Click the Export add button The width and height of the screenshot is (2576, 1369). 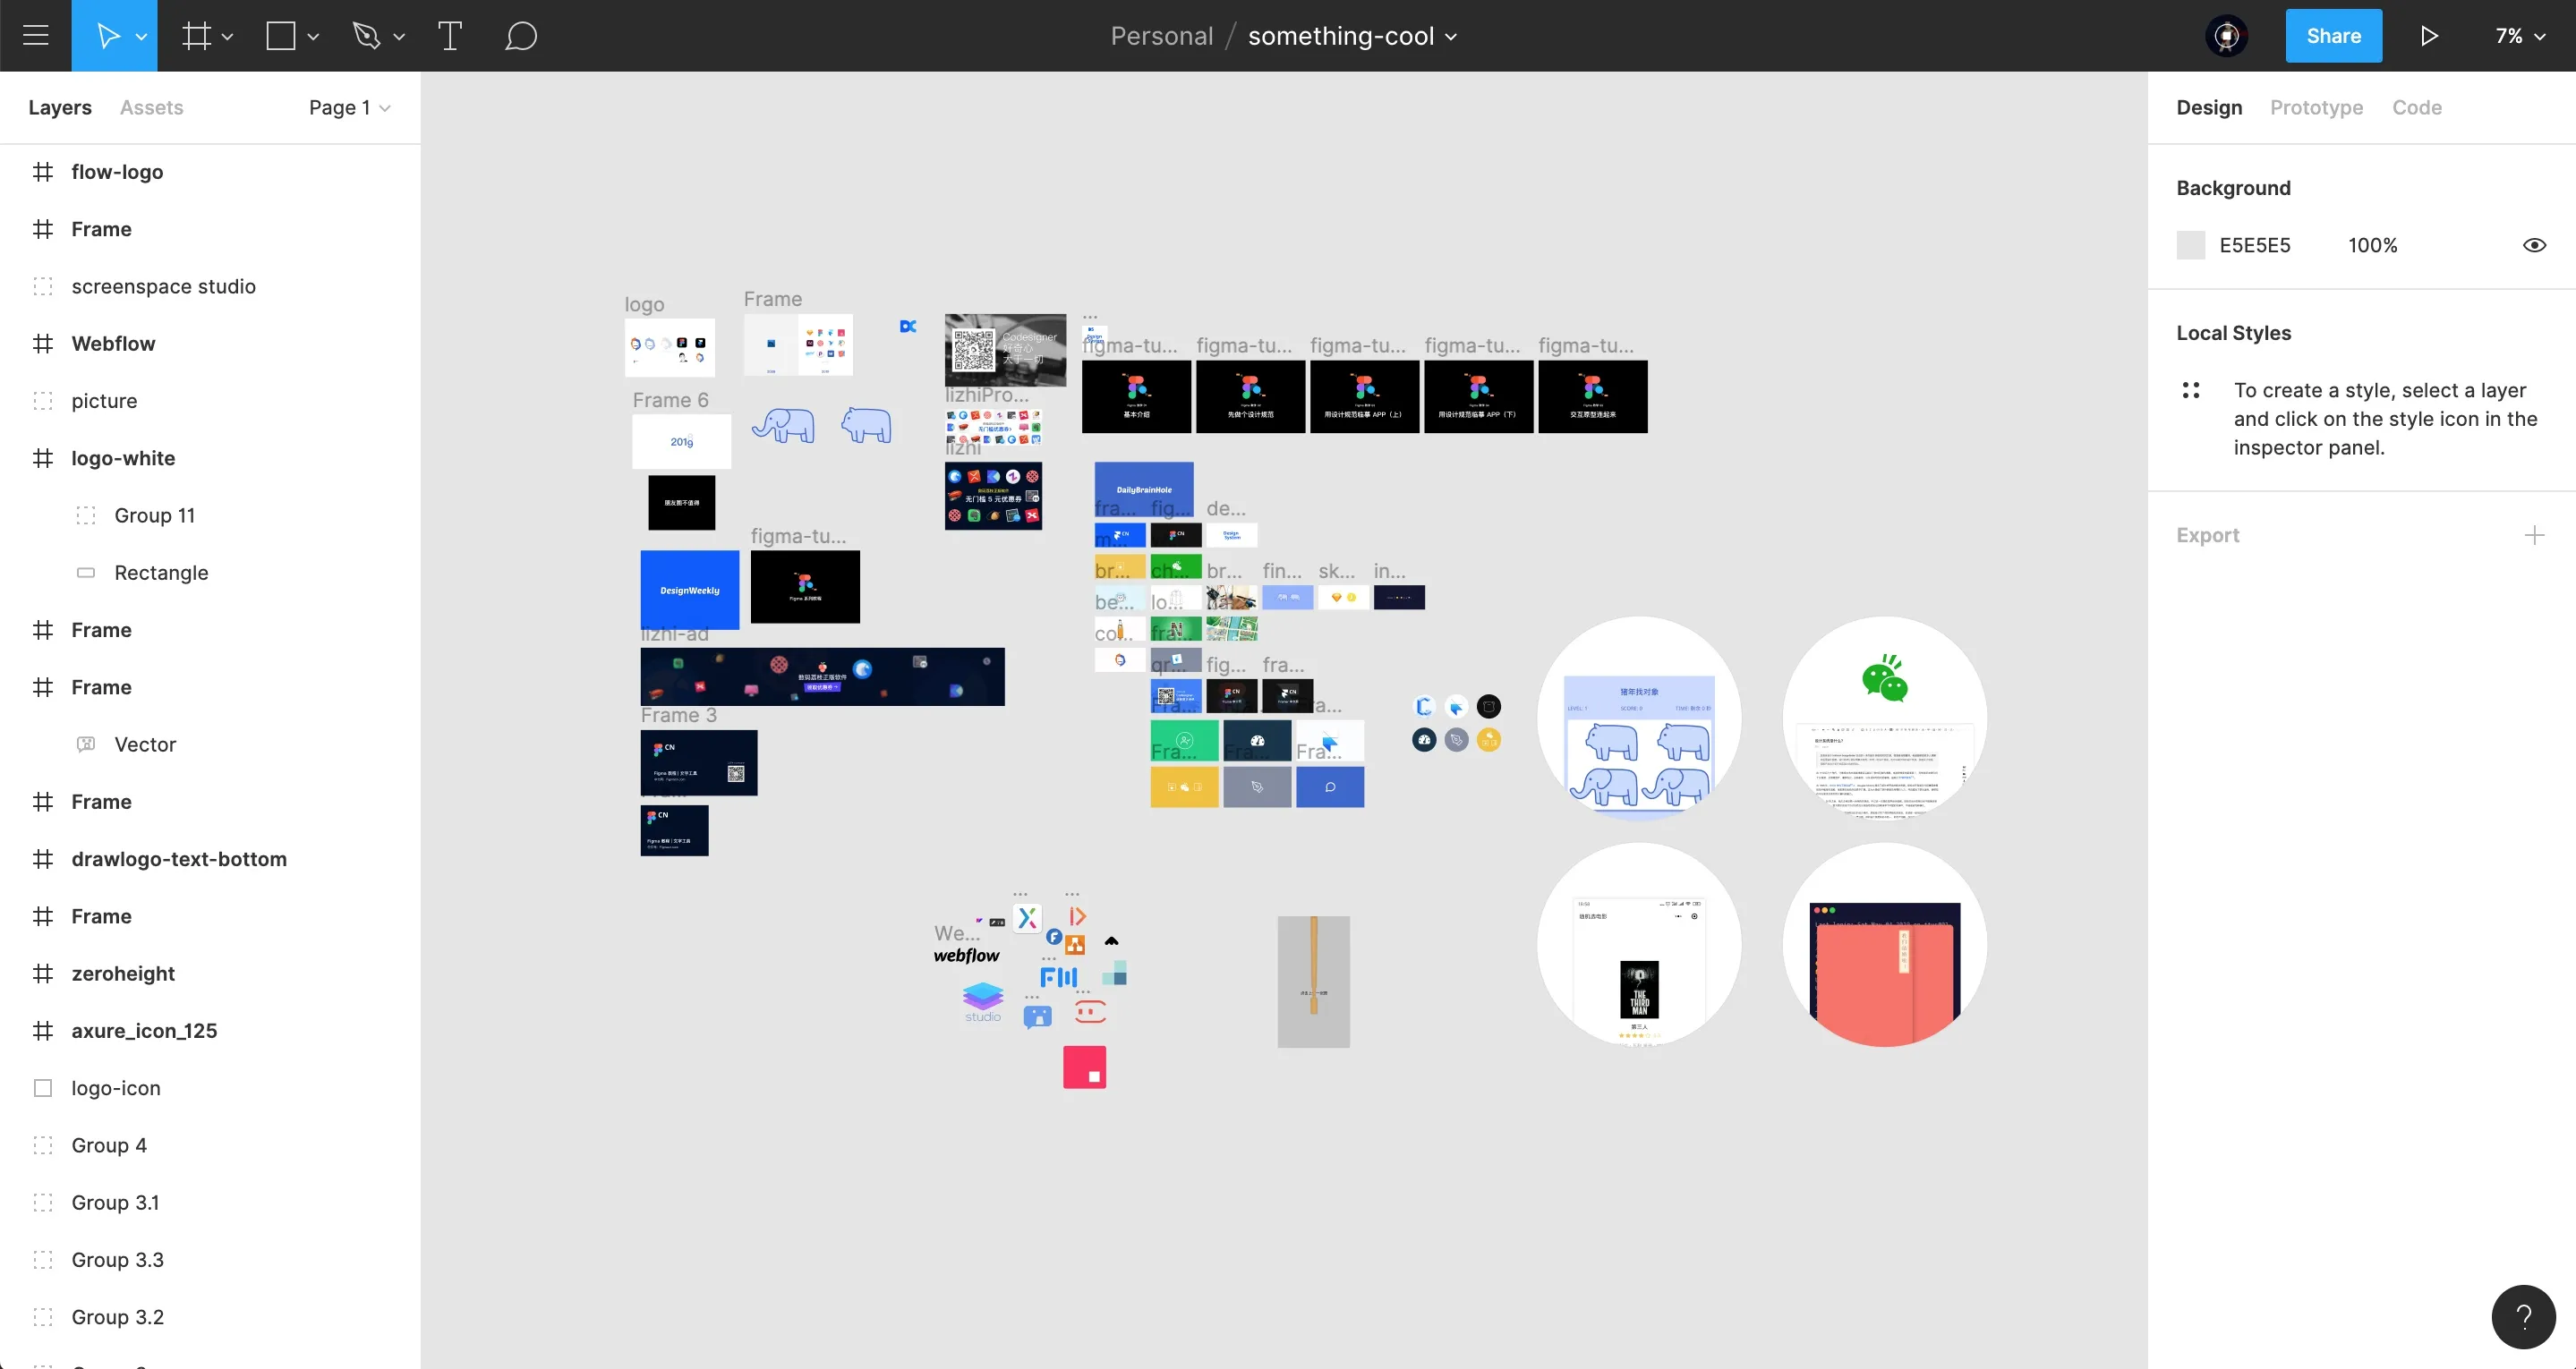(x=2537, y=535)
